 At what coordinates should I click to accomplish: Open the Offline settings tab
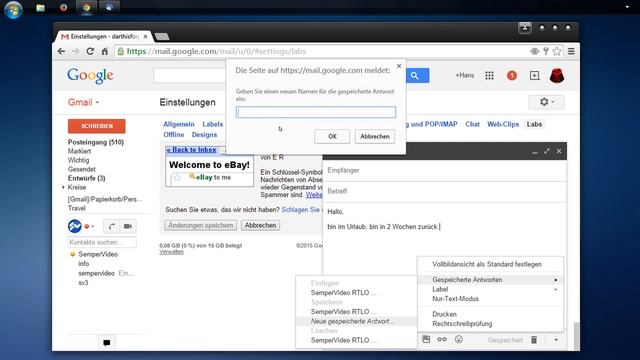coord(173,135)
